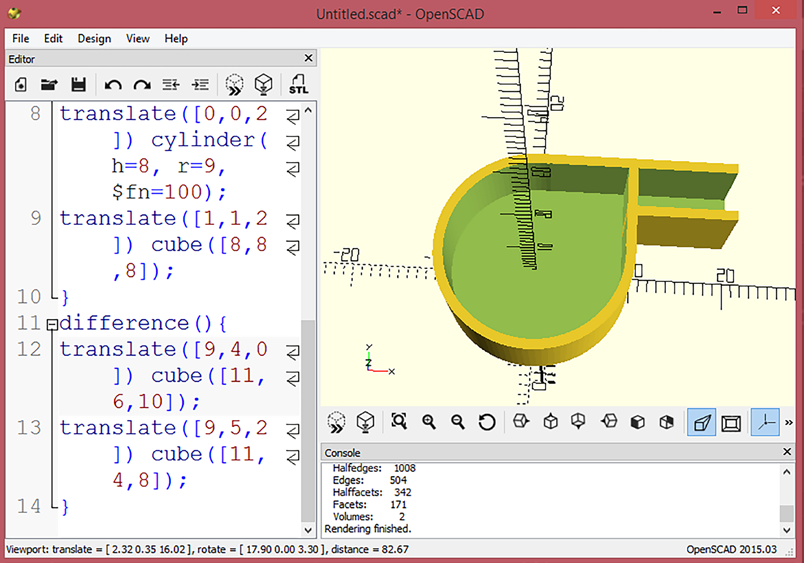Image resolution: width=804 pixels, height=563 pixels.
Task: Toggle Perspective projection view
Action: (701, 423)
